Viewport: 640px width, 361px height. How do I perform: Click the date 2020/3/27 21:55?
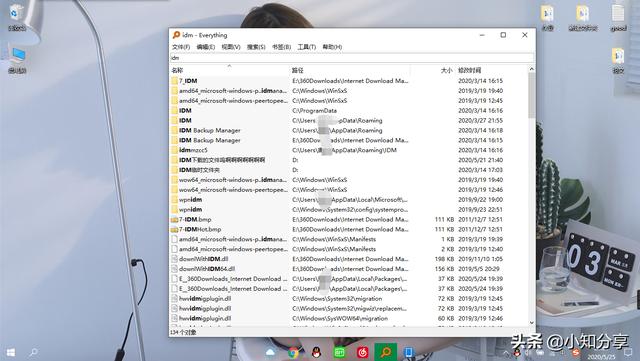pos(480,120)
